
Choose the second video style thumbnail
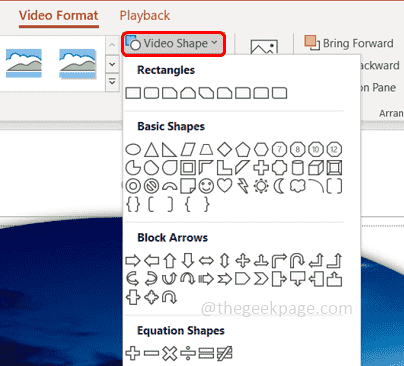click(x=78, y=63)
